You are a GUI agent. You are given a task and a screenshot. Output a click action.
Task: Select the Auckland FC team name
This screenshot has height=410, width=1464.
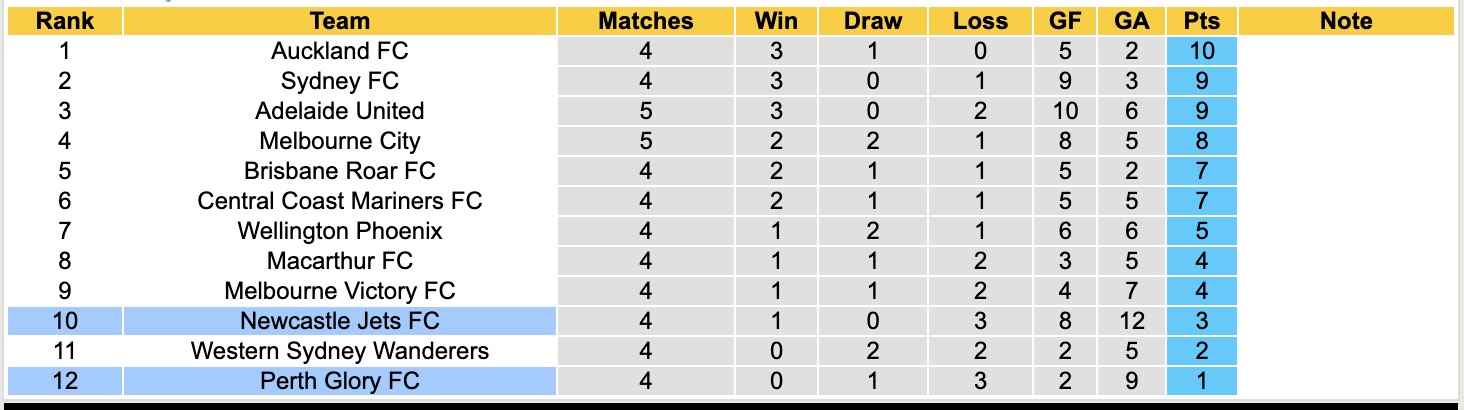click(x=339, y=51)
